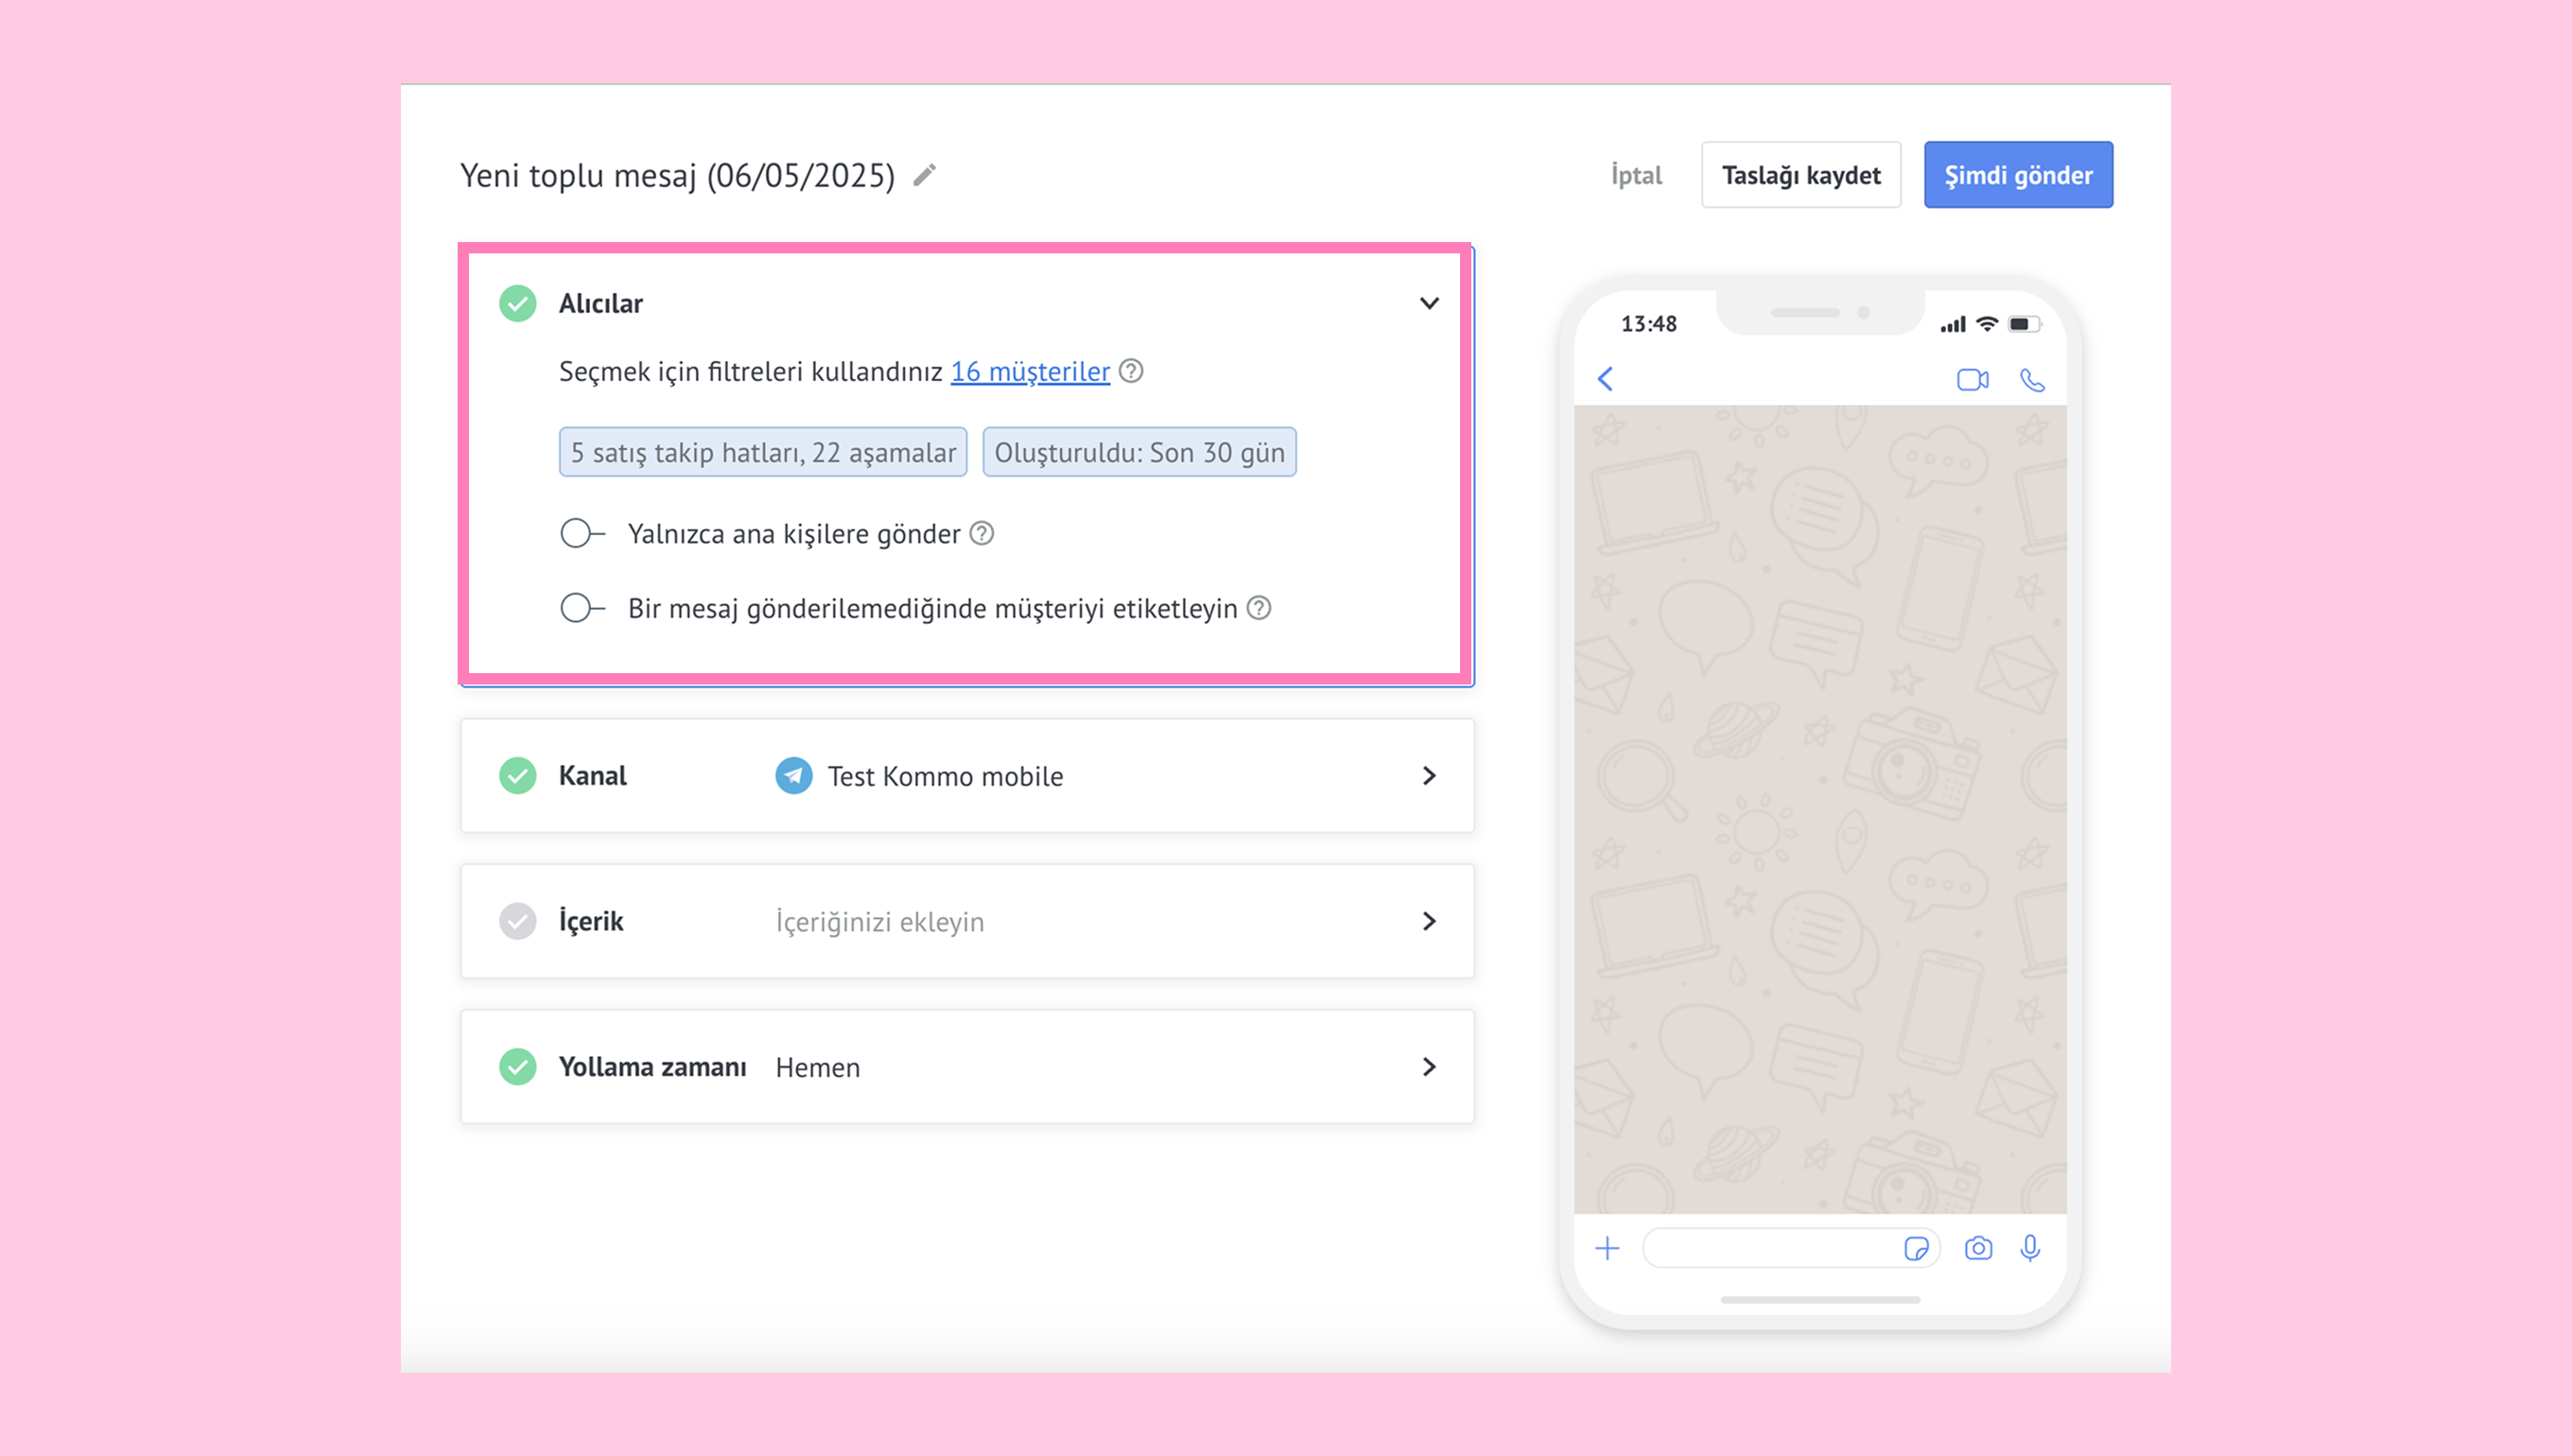Tap the sticker icon in message field

tap(1916, 1248)
